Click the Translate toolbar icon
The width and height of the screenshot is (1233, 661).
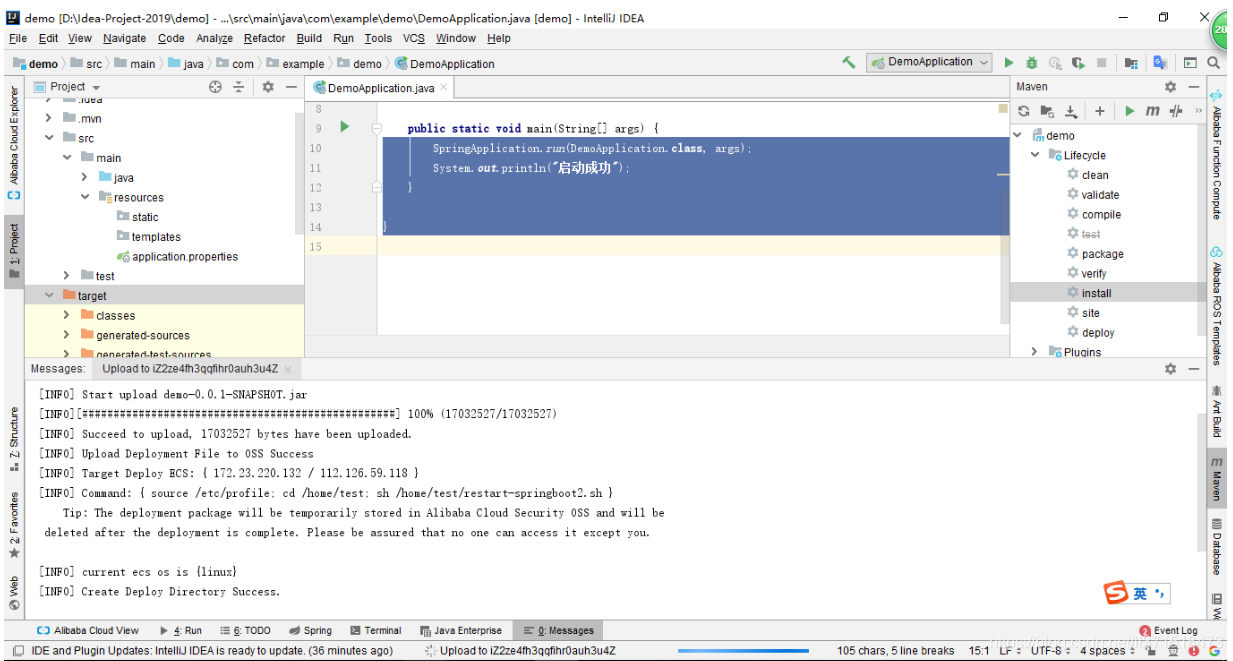1160,62
